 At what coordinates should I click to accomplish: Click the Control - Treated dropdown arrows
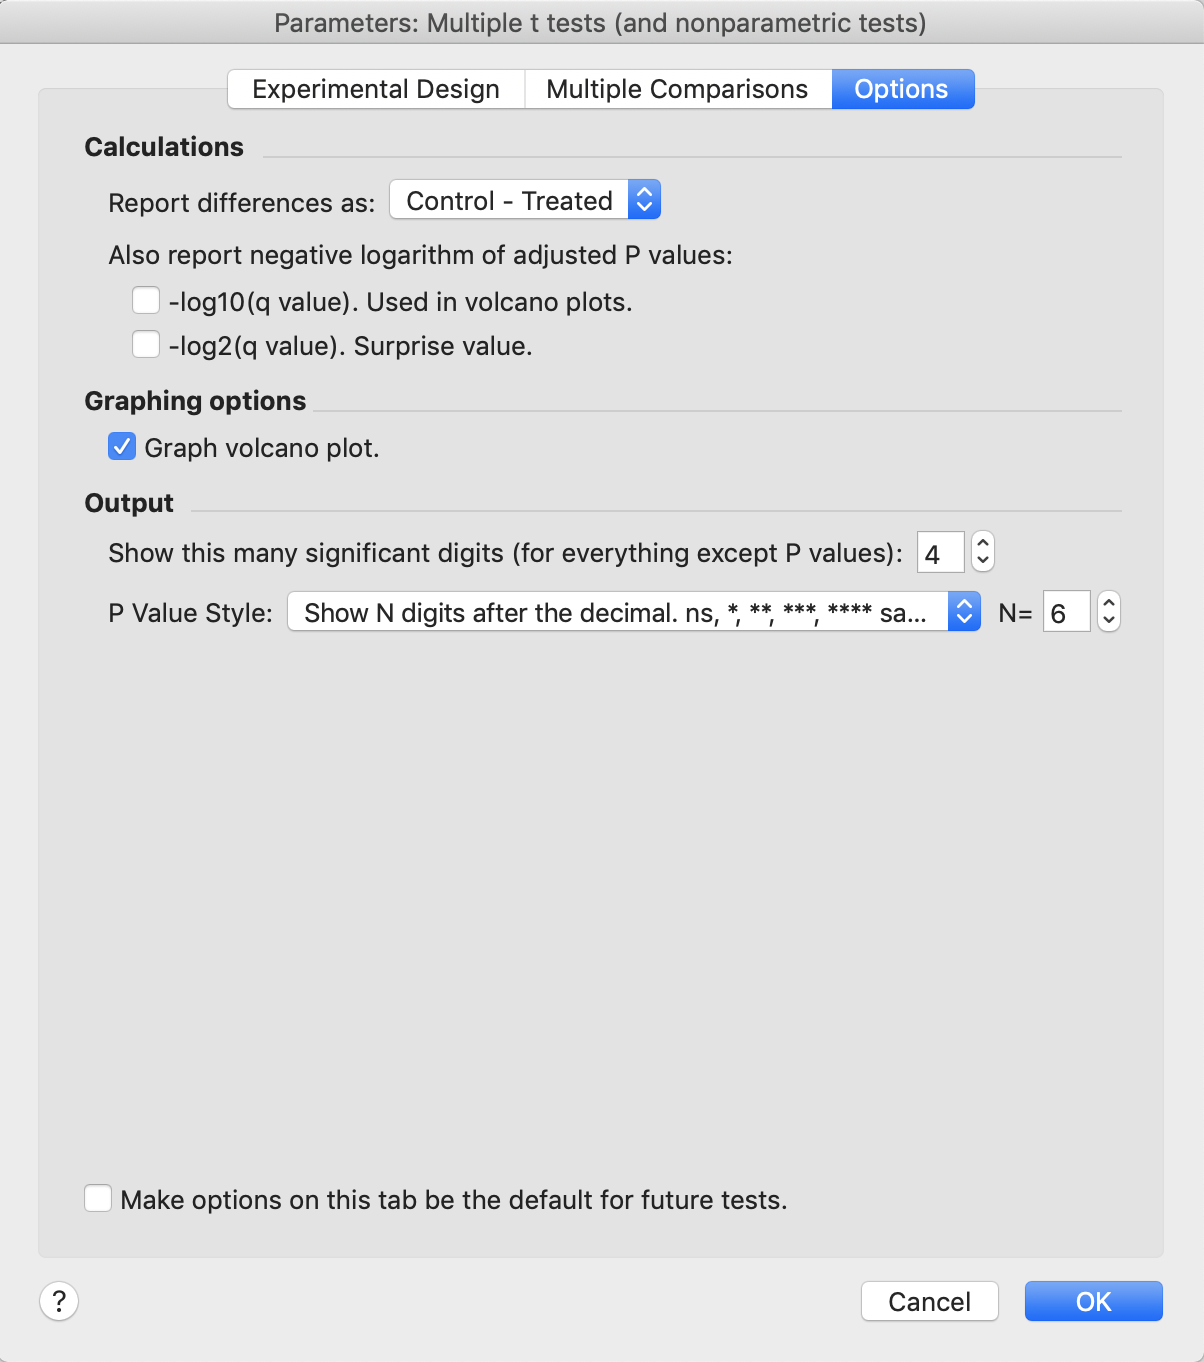coord(644,200)
